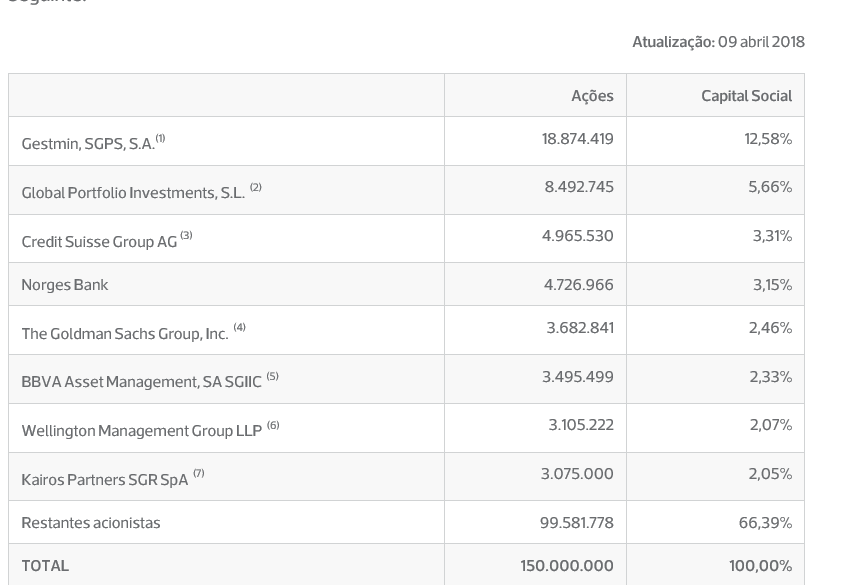Open footnote (4) for The Goldman Sachs Group
Viewport: 844px width, 585px height.
click(240, 327)
